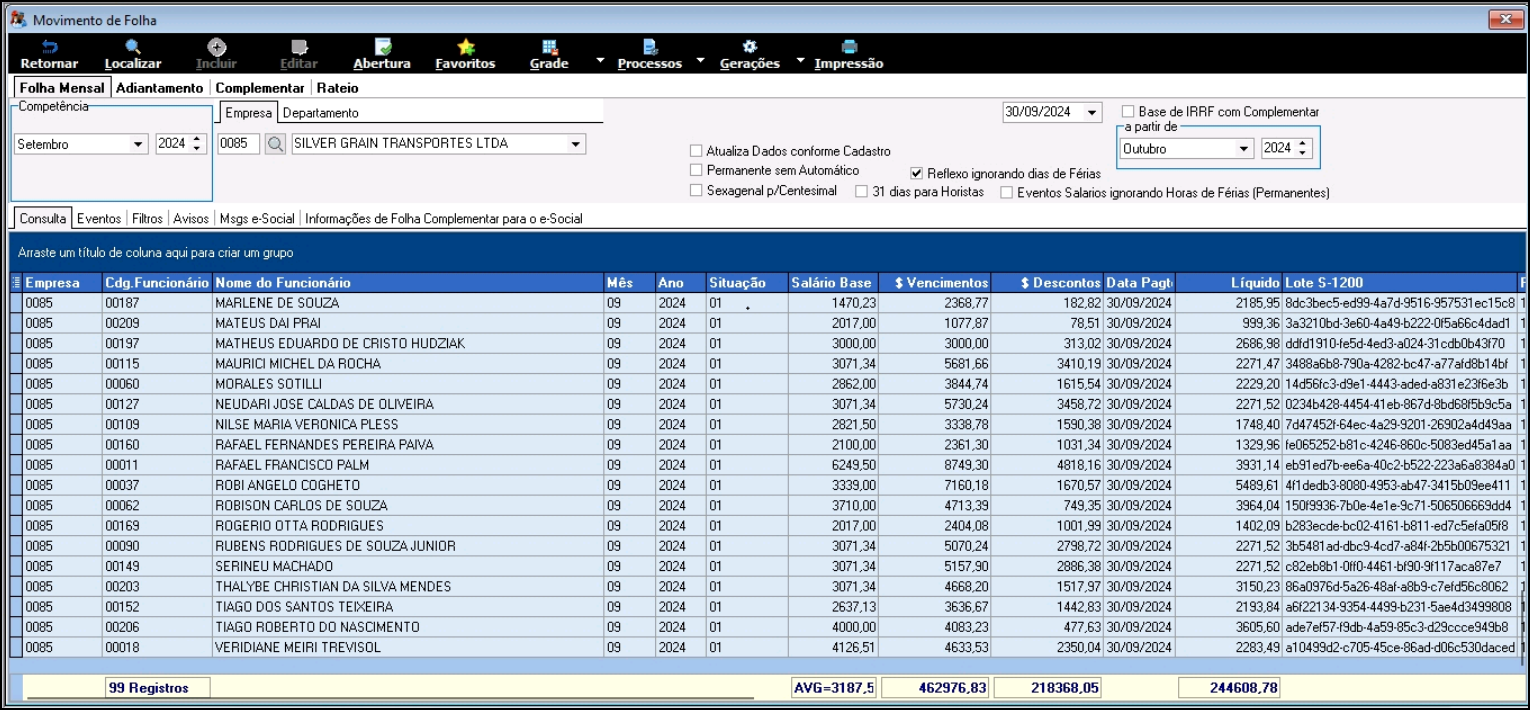Image resolution: width=1530 pixels, height=710 pixels.
Task: Open the Filtros tab
Action: point(147,218)
